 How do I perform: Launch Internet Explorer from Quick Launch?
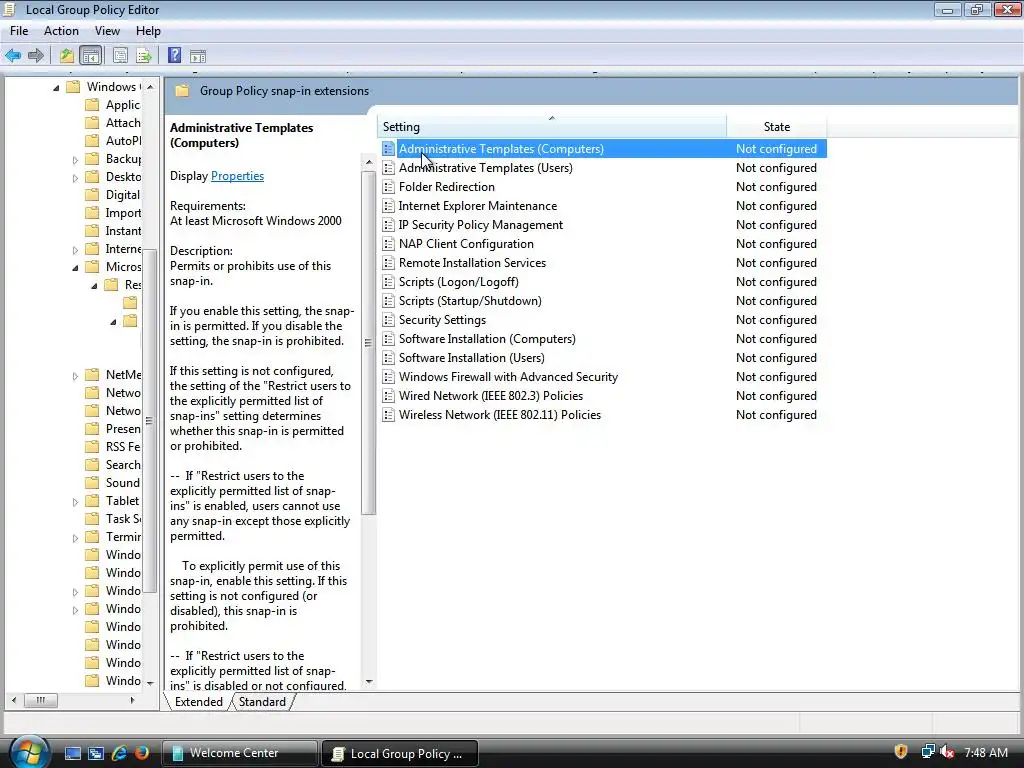pos(119,753)
